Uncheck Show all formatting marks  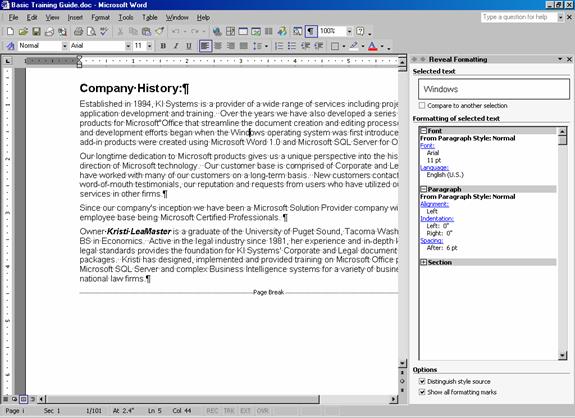point(422,392)
